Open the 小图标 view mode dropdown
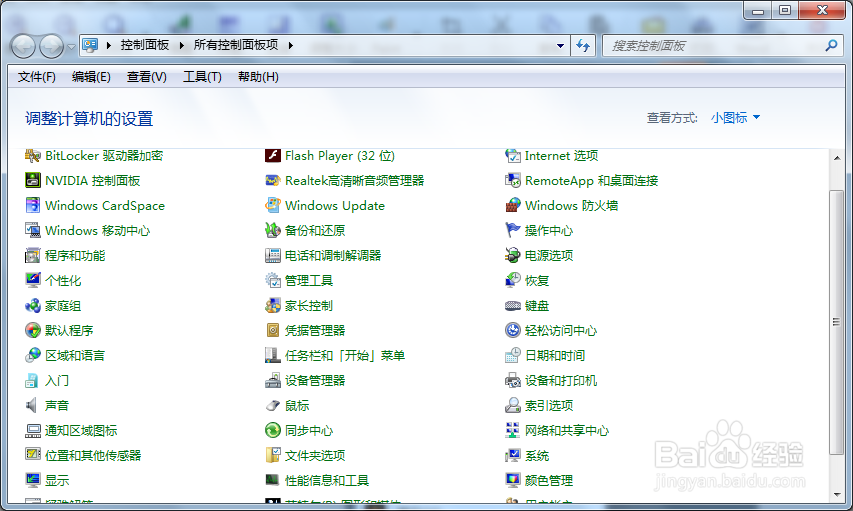The width and height of the screenshot is (853, 511). point(735,118)
